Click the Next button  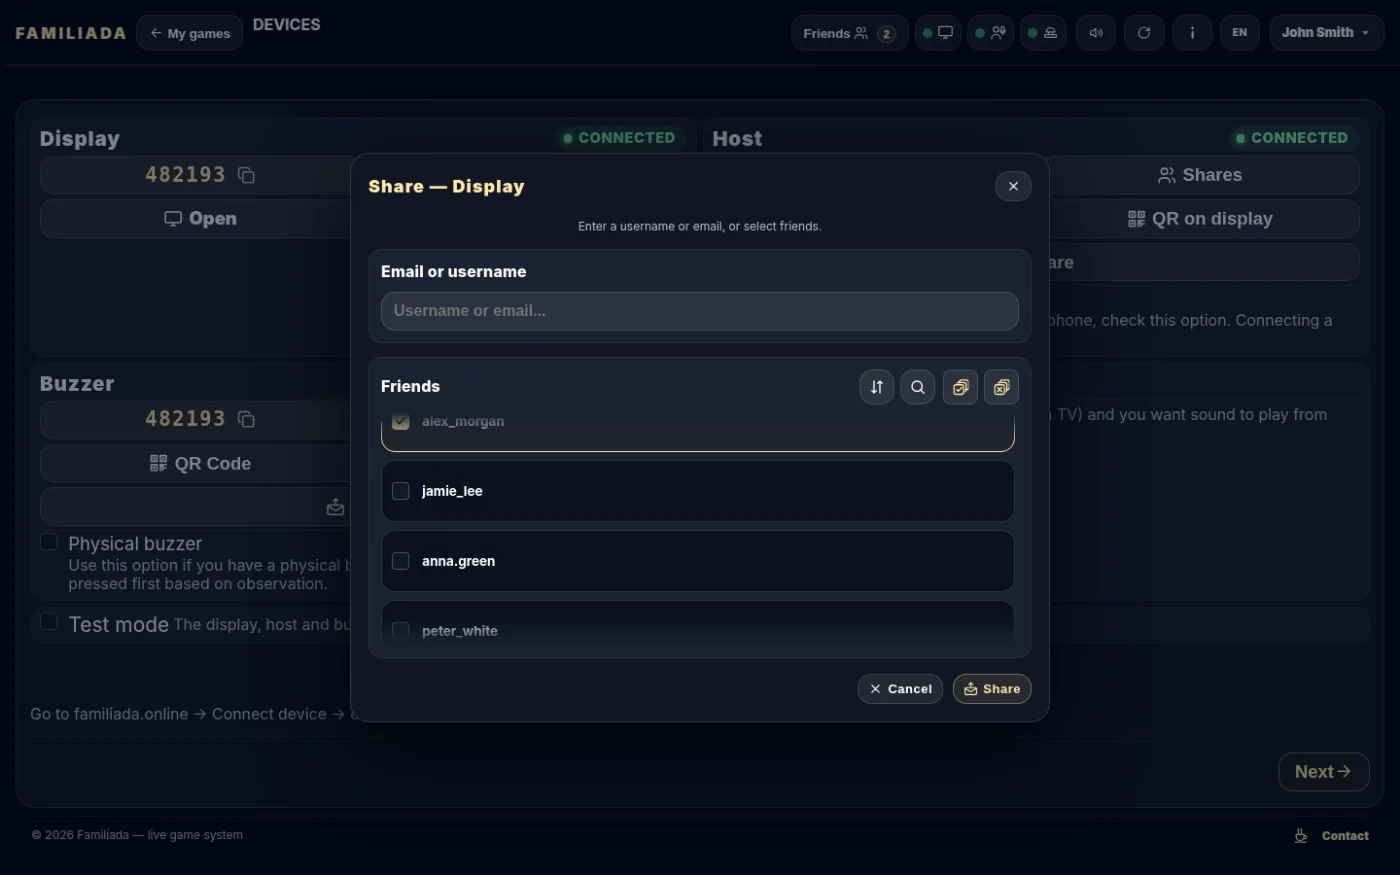[x=1324, y=772]
